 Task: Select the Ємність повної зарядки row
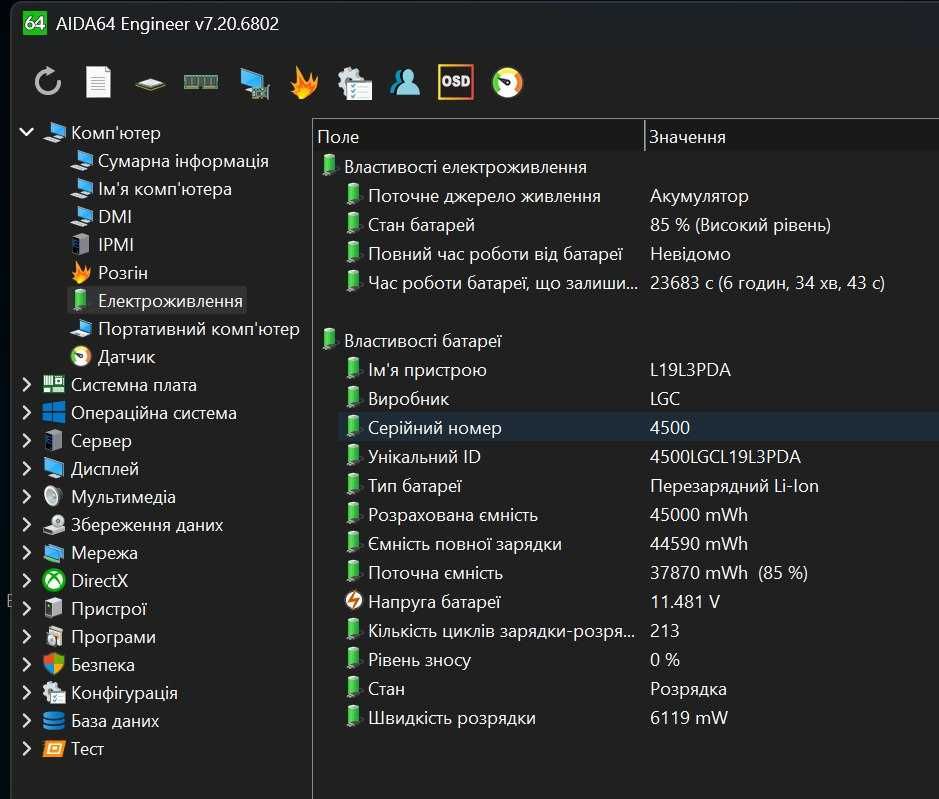[638, 544]
